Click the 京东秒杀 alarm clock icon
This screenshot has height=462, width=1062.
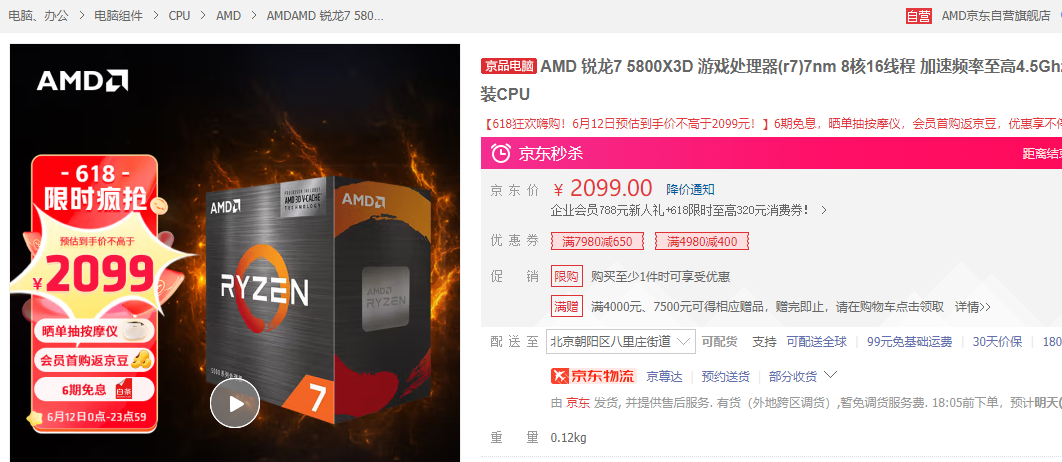pos(501,153)
